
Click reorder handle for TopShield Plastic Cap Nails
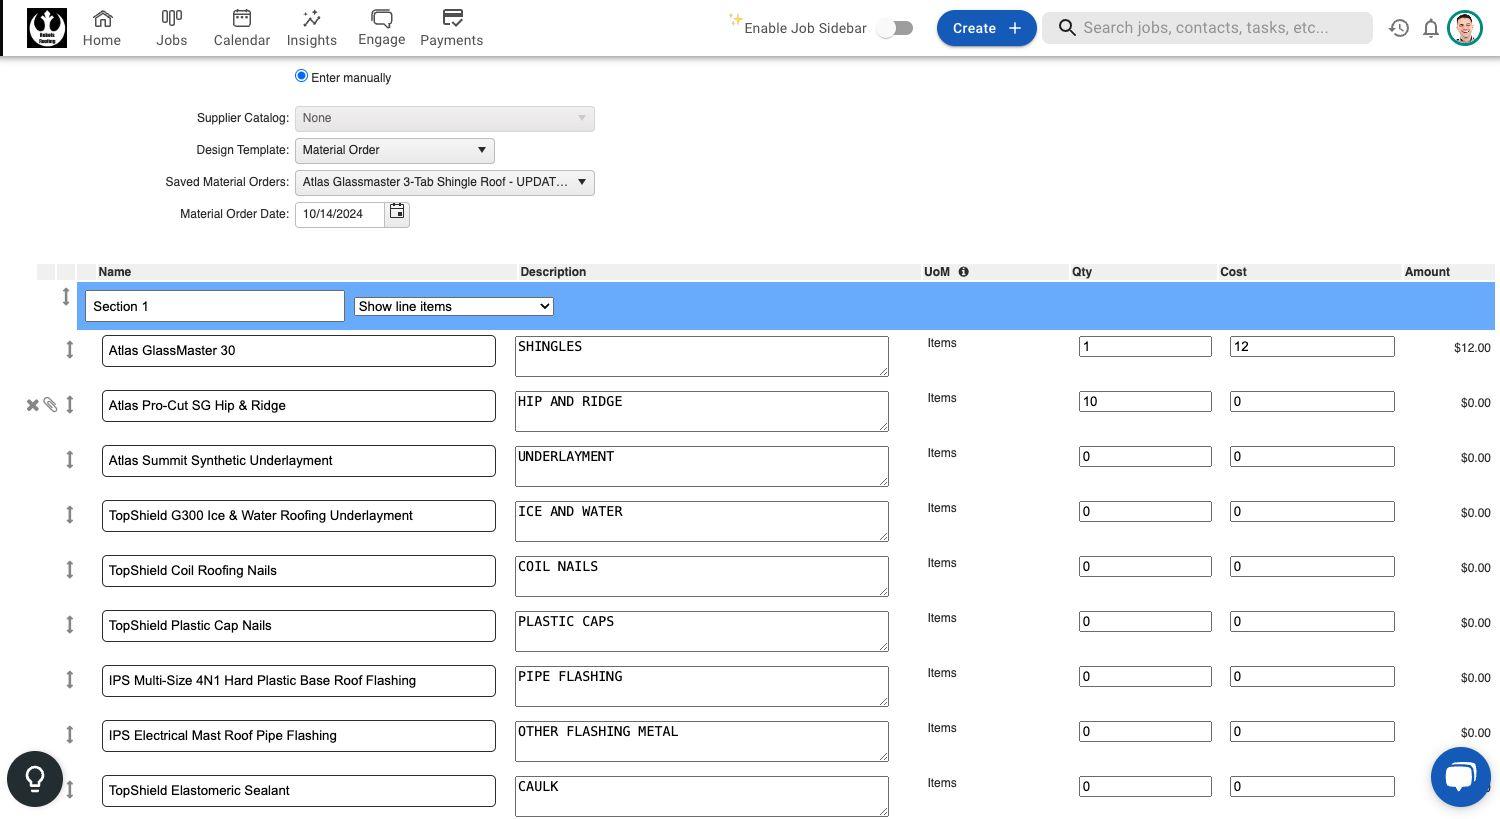(x=70, y=624)
